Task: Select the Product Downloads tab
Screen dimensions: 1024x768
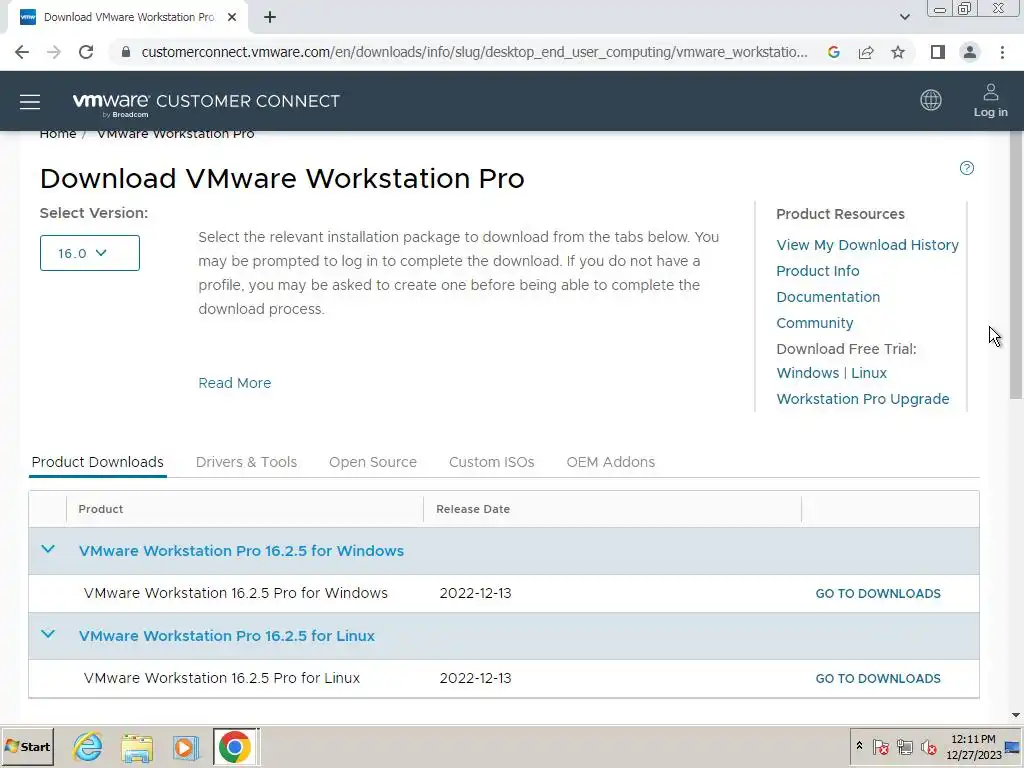Action: point(97,462)
